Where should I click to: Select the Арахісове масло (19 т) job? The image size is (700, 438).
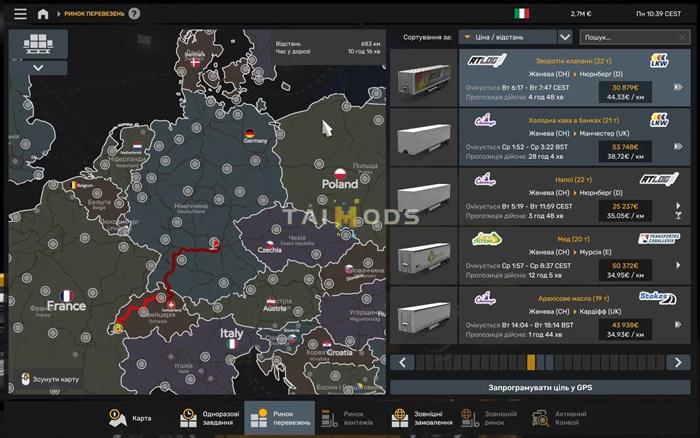[575, 315]
